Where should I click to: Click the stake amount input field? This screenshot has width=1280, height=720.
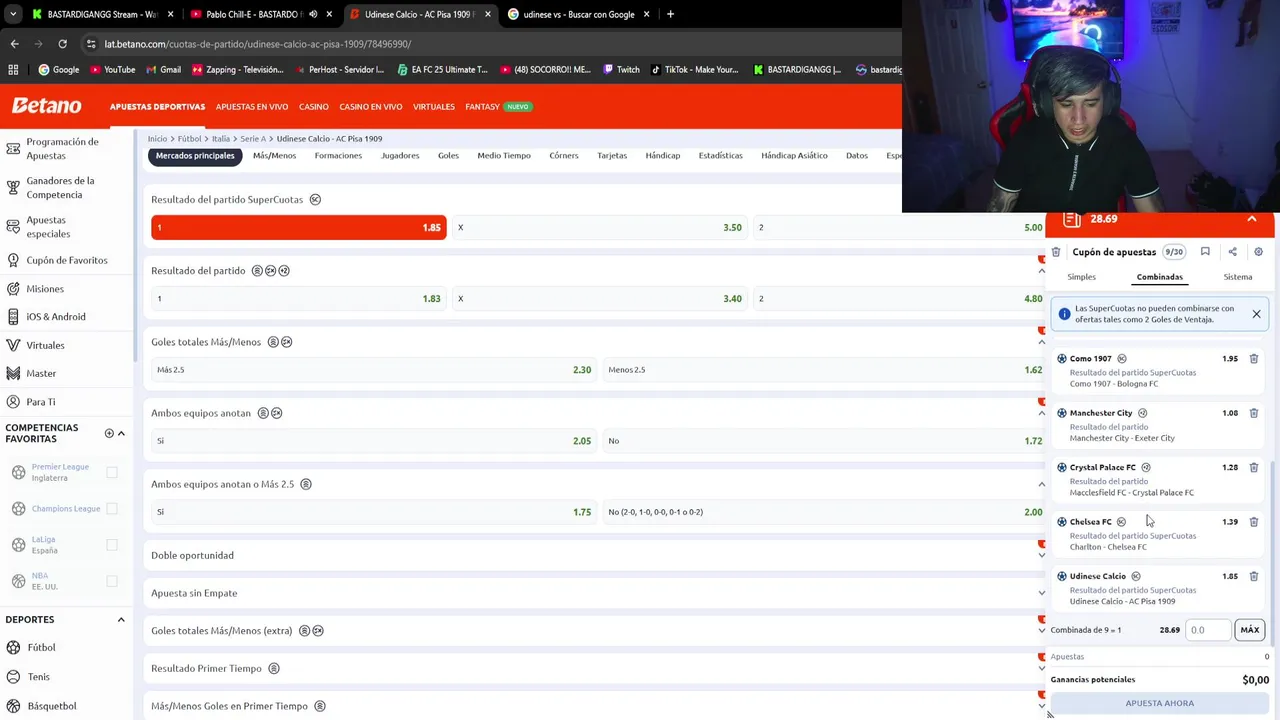point(1209,630)
